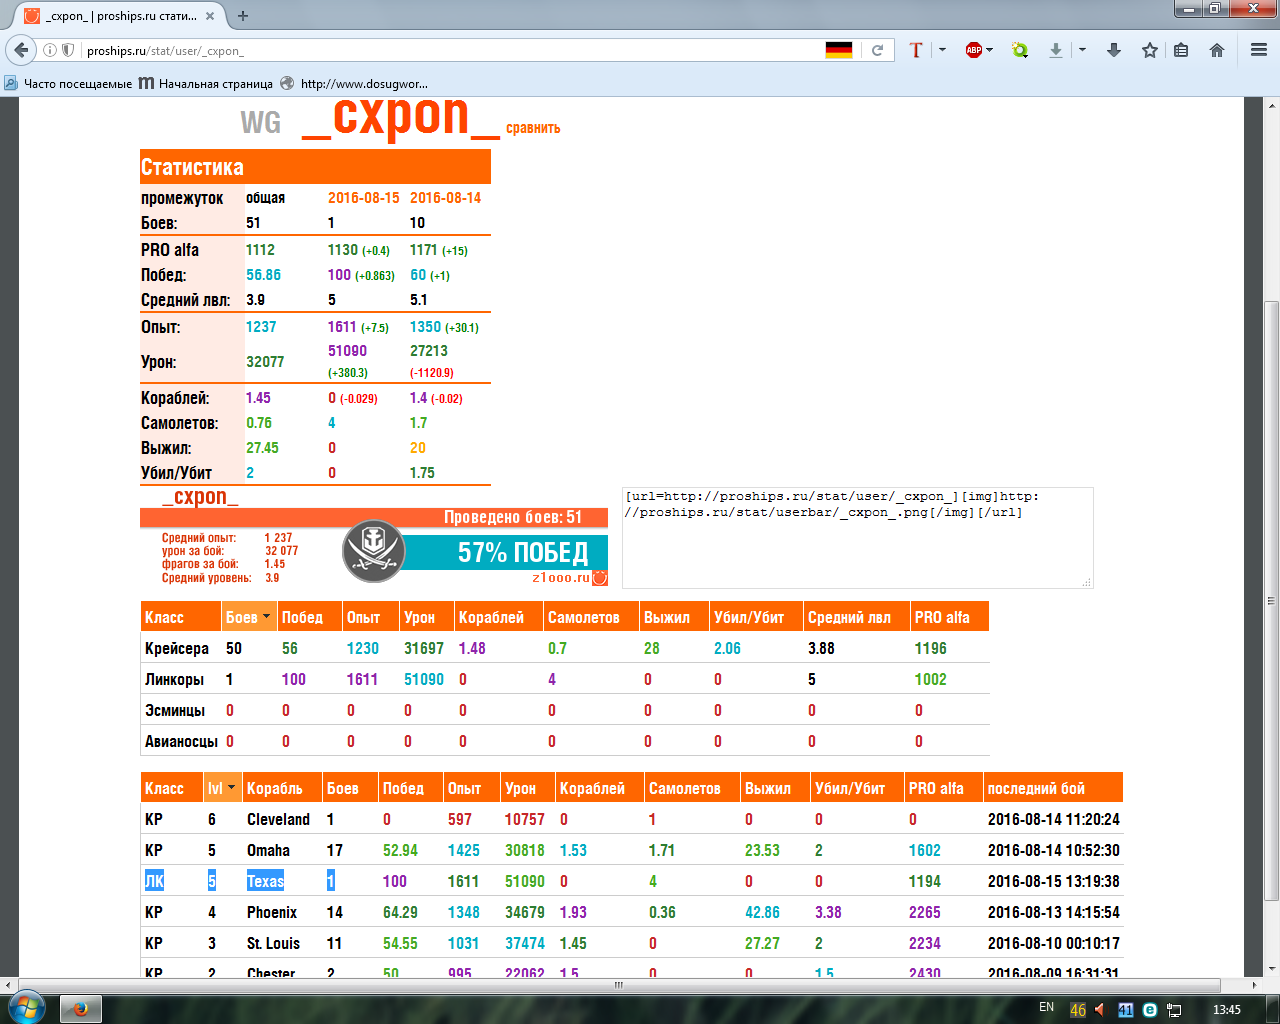
Task: Click Крейсера row in class table
Action: (x=565, y=648)
